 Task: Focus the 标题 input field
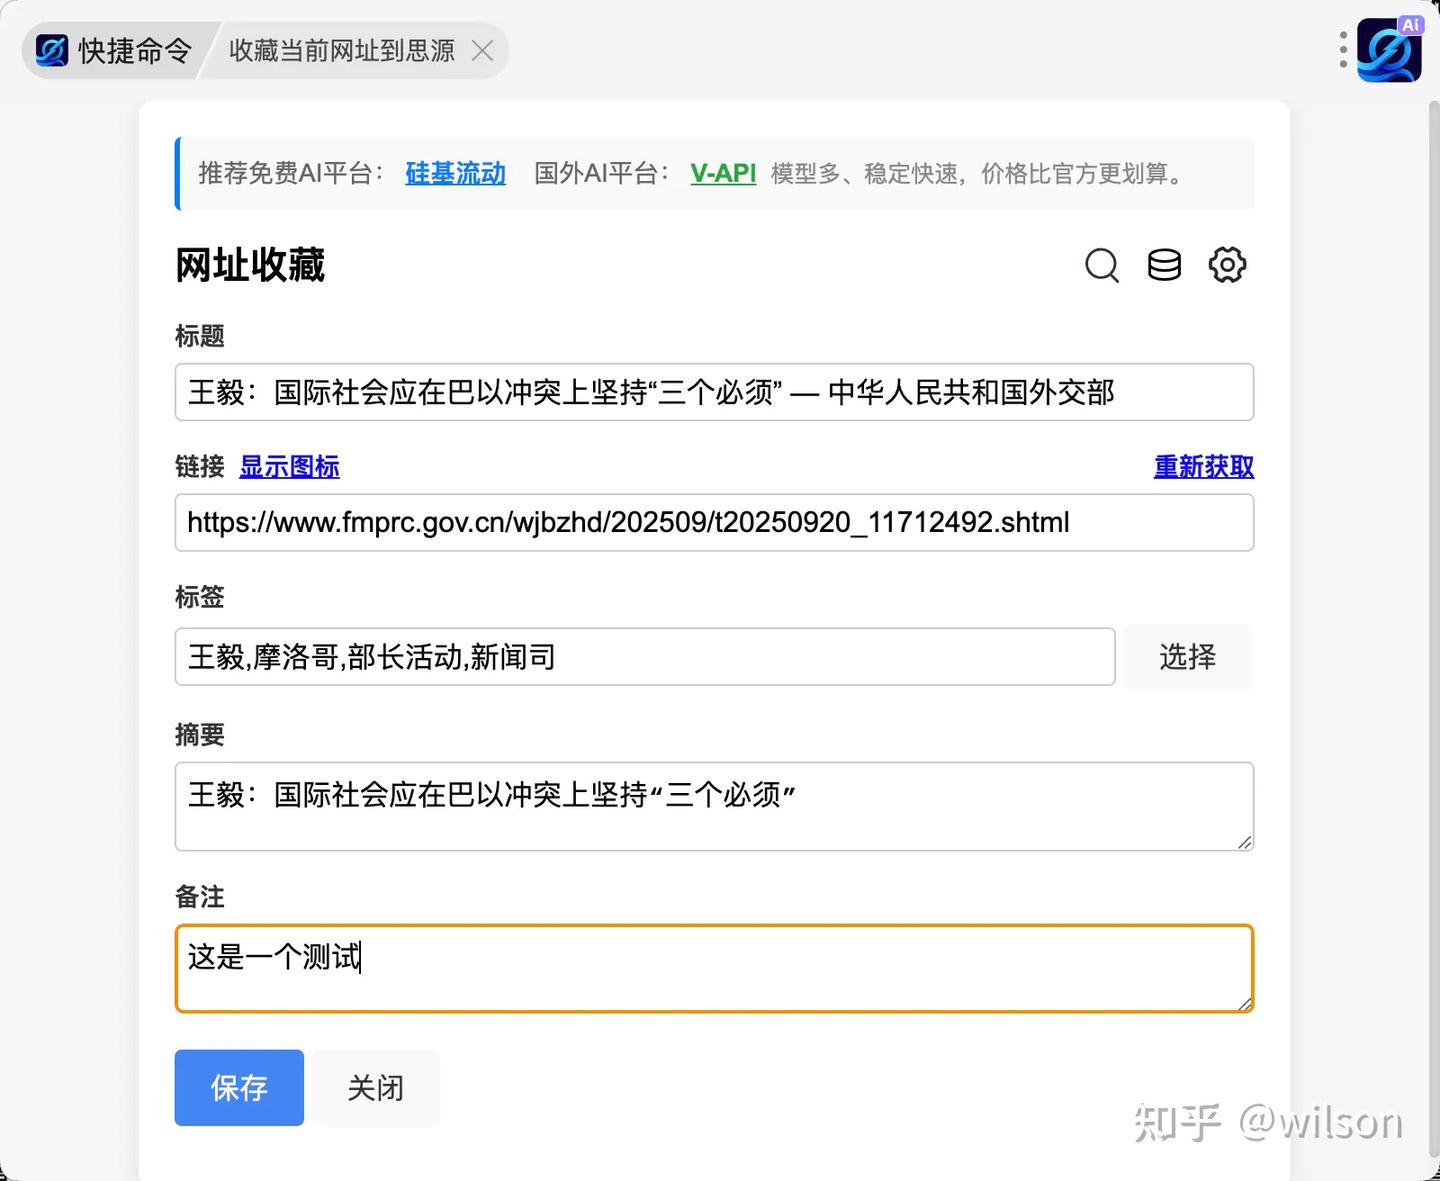714,392
